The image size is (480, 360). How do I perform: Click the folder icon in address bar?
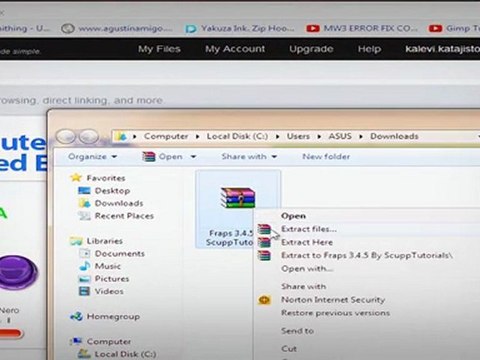pyautogui.click(x=122, y=136)
